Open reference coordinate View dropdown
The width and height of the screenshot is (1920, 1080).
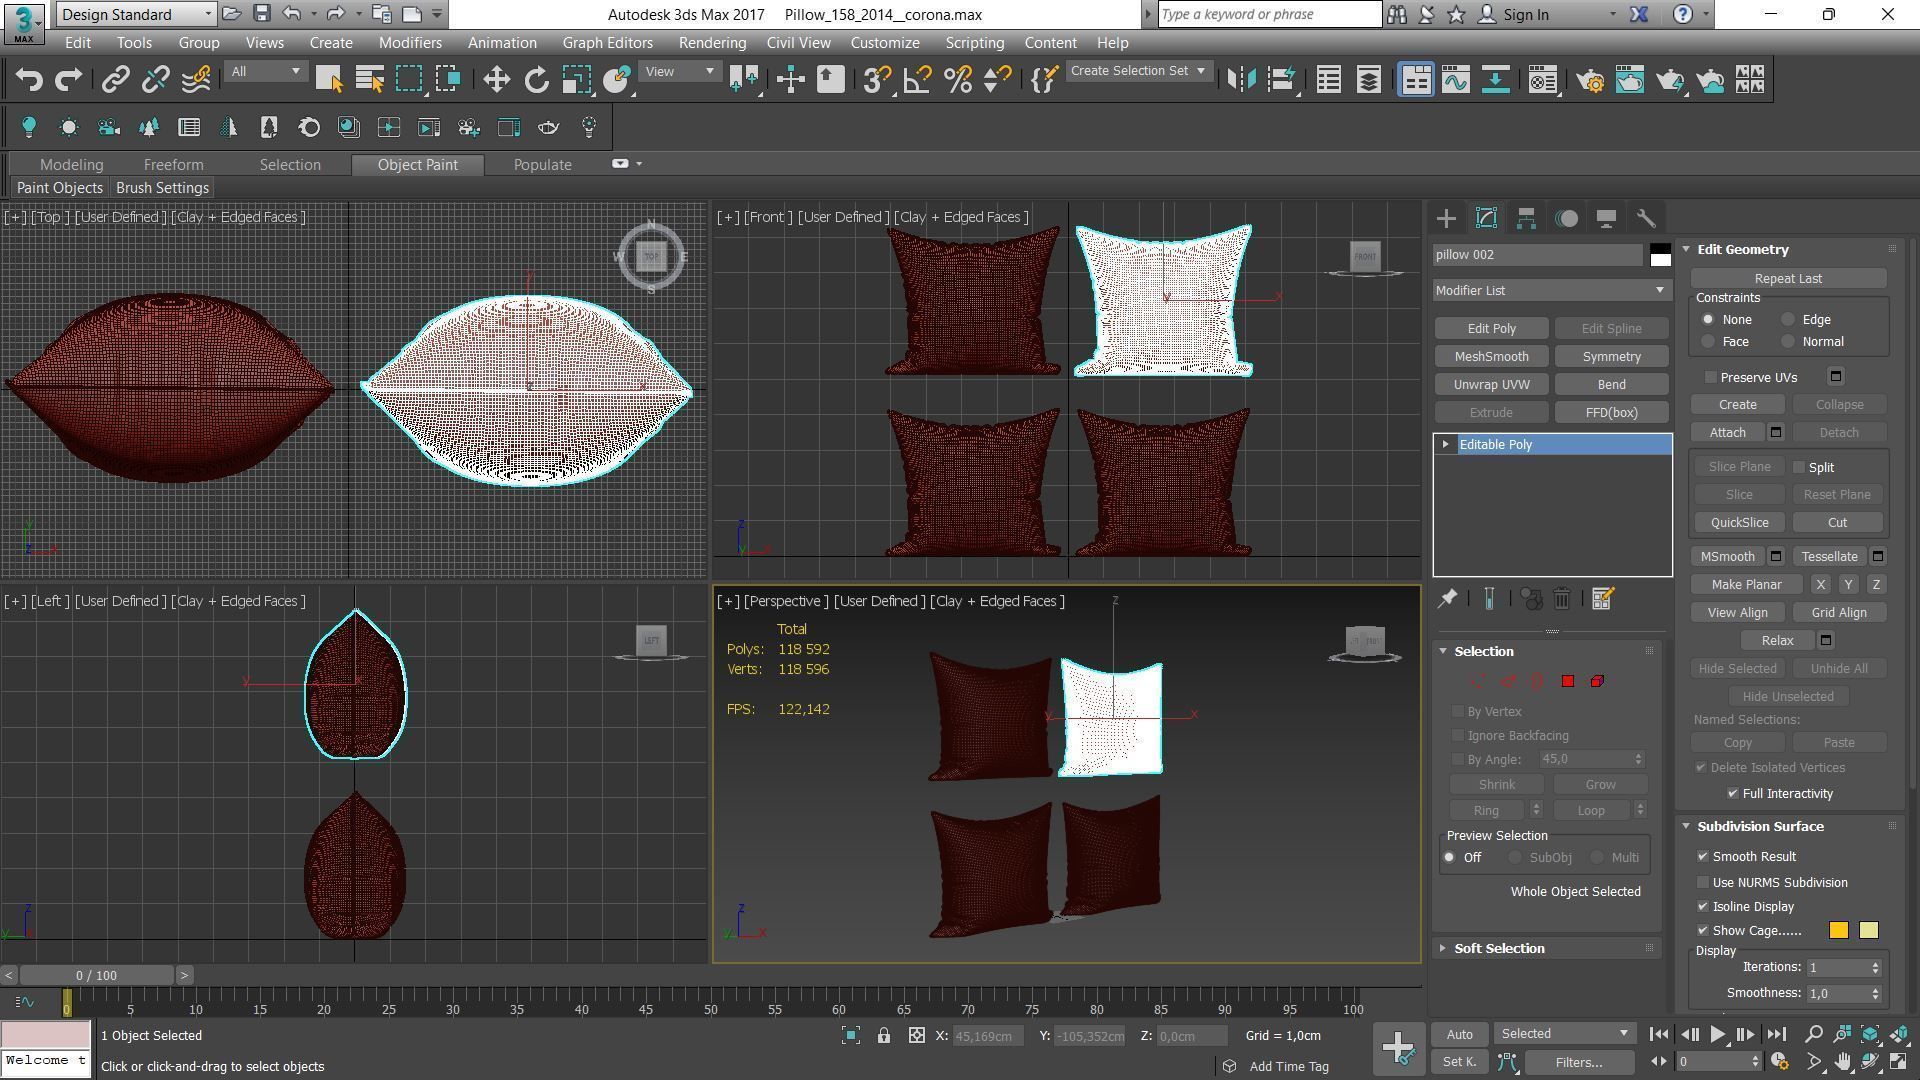(679, 72)
